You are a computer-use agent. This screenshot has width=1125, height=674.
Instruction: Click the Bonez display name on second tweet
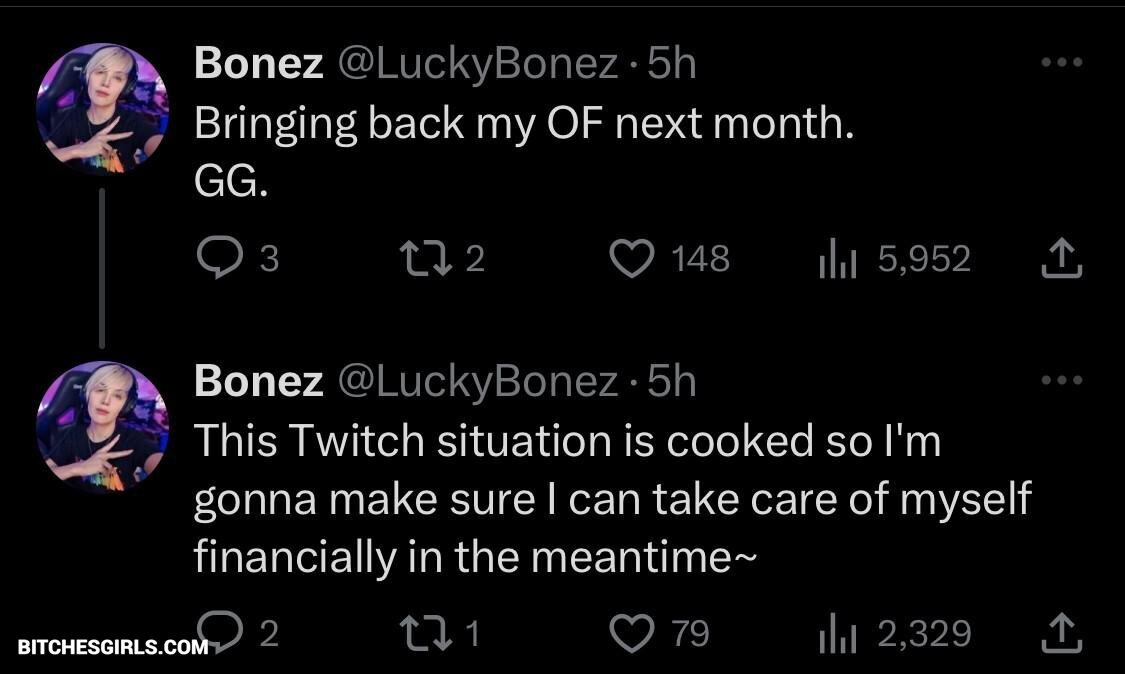click(x=258, y=381)
